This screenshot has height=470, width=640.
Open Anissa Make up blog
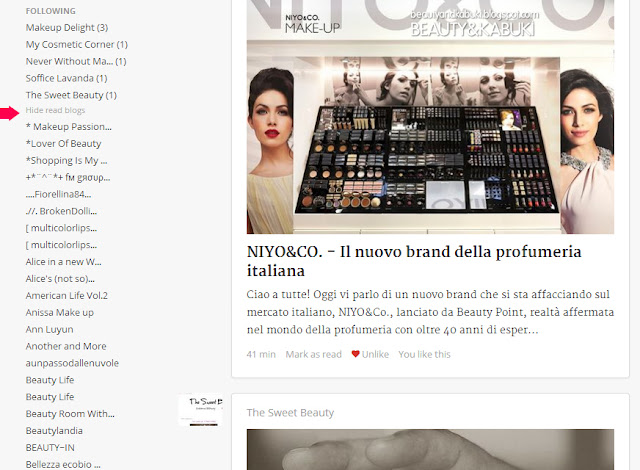pos(60,313)
